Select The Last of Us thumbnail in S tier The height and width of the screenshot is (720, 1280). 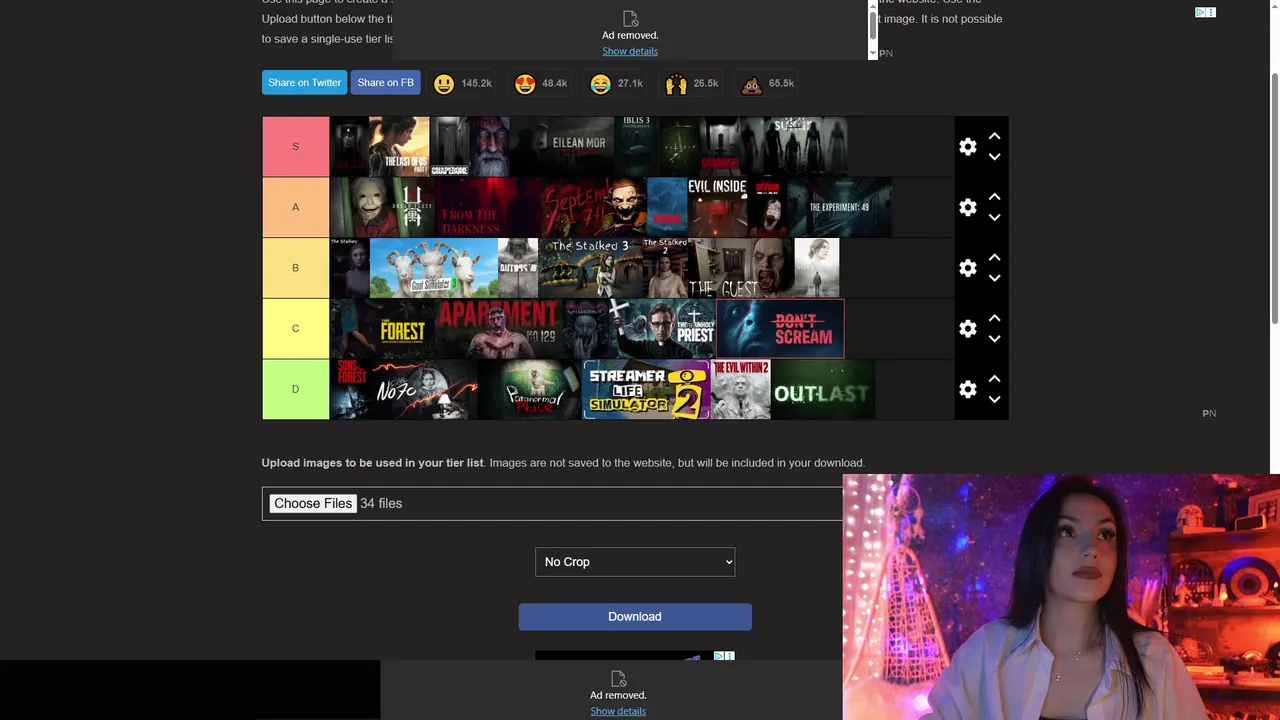(x=399, y=147)
